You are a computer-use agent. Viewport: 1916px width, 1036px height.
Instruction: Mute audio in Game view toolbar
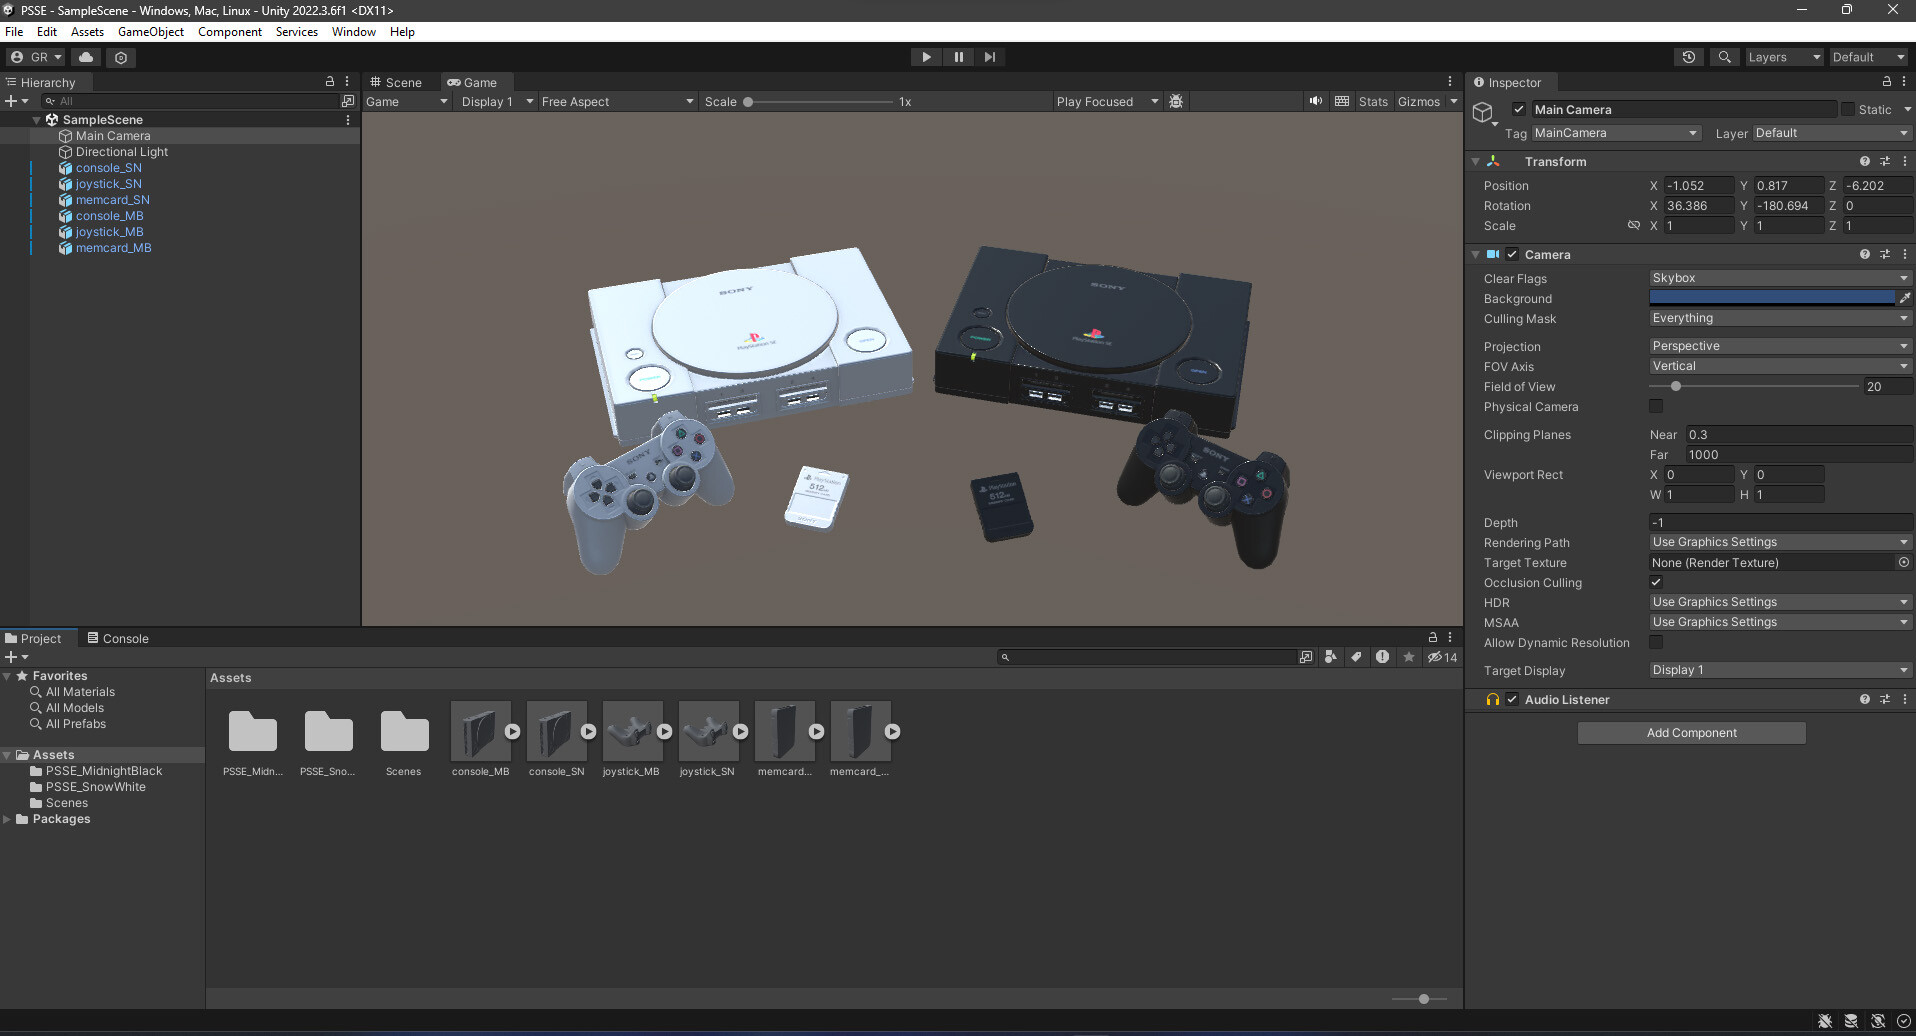click(x=1315, y=101)
